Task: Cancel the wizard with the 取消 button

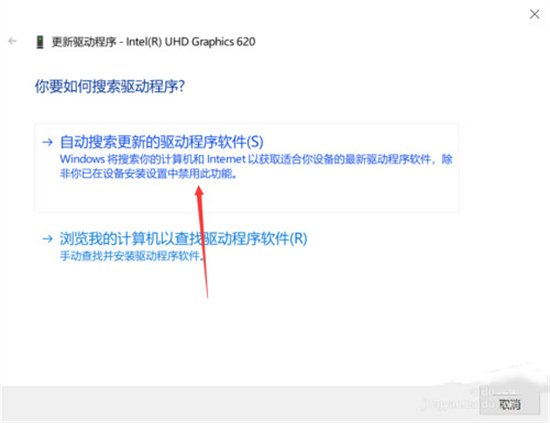Action: click(x=509, y=404)
